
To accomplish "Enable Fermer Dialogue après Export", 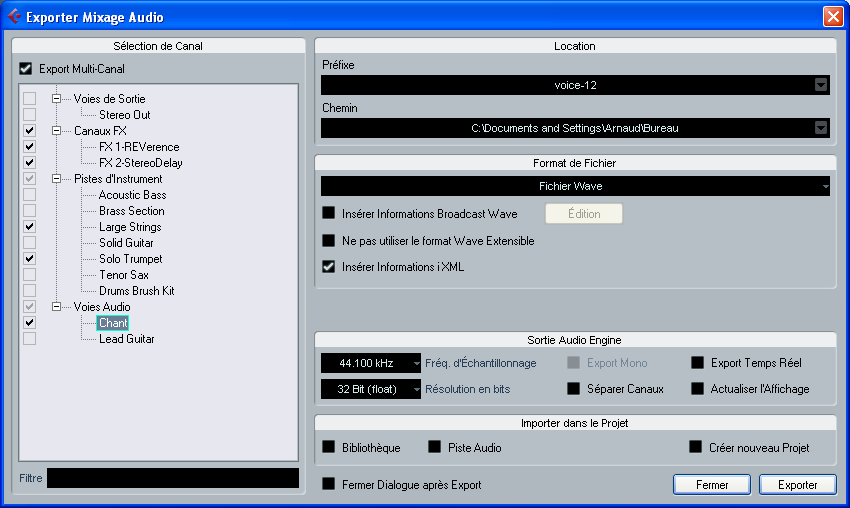I will [329, 484].
